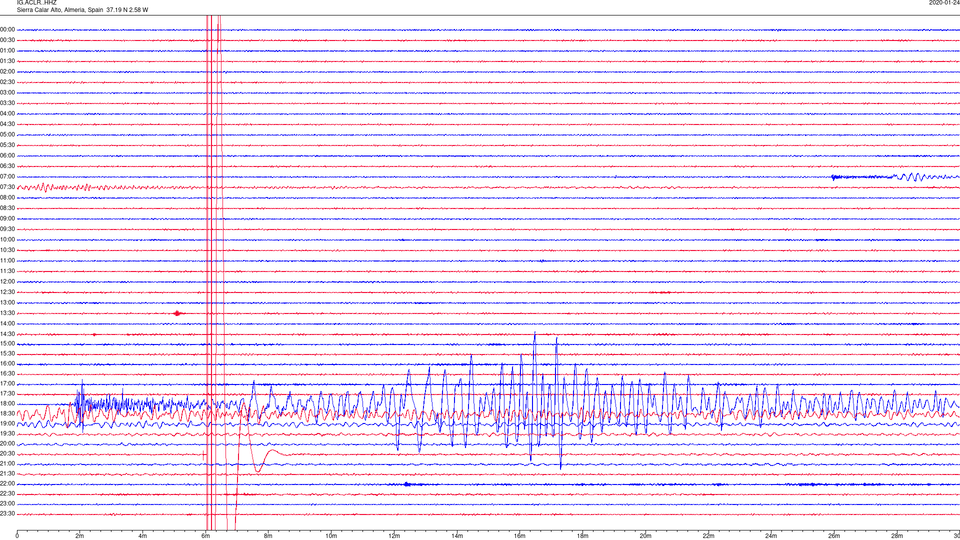The width and height of the screenshot is (960, 540).
Task: Click the 16m tick label on time axis
Action: coord(520,536)
